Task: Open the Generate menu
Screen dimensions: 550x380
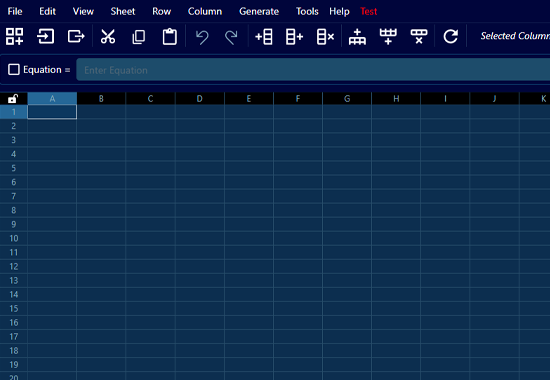Action: click(259, 11)
